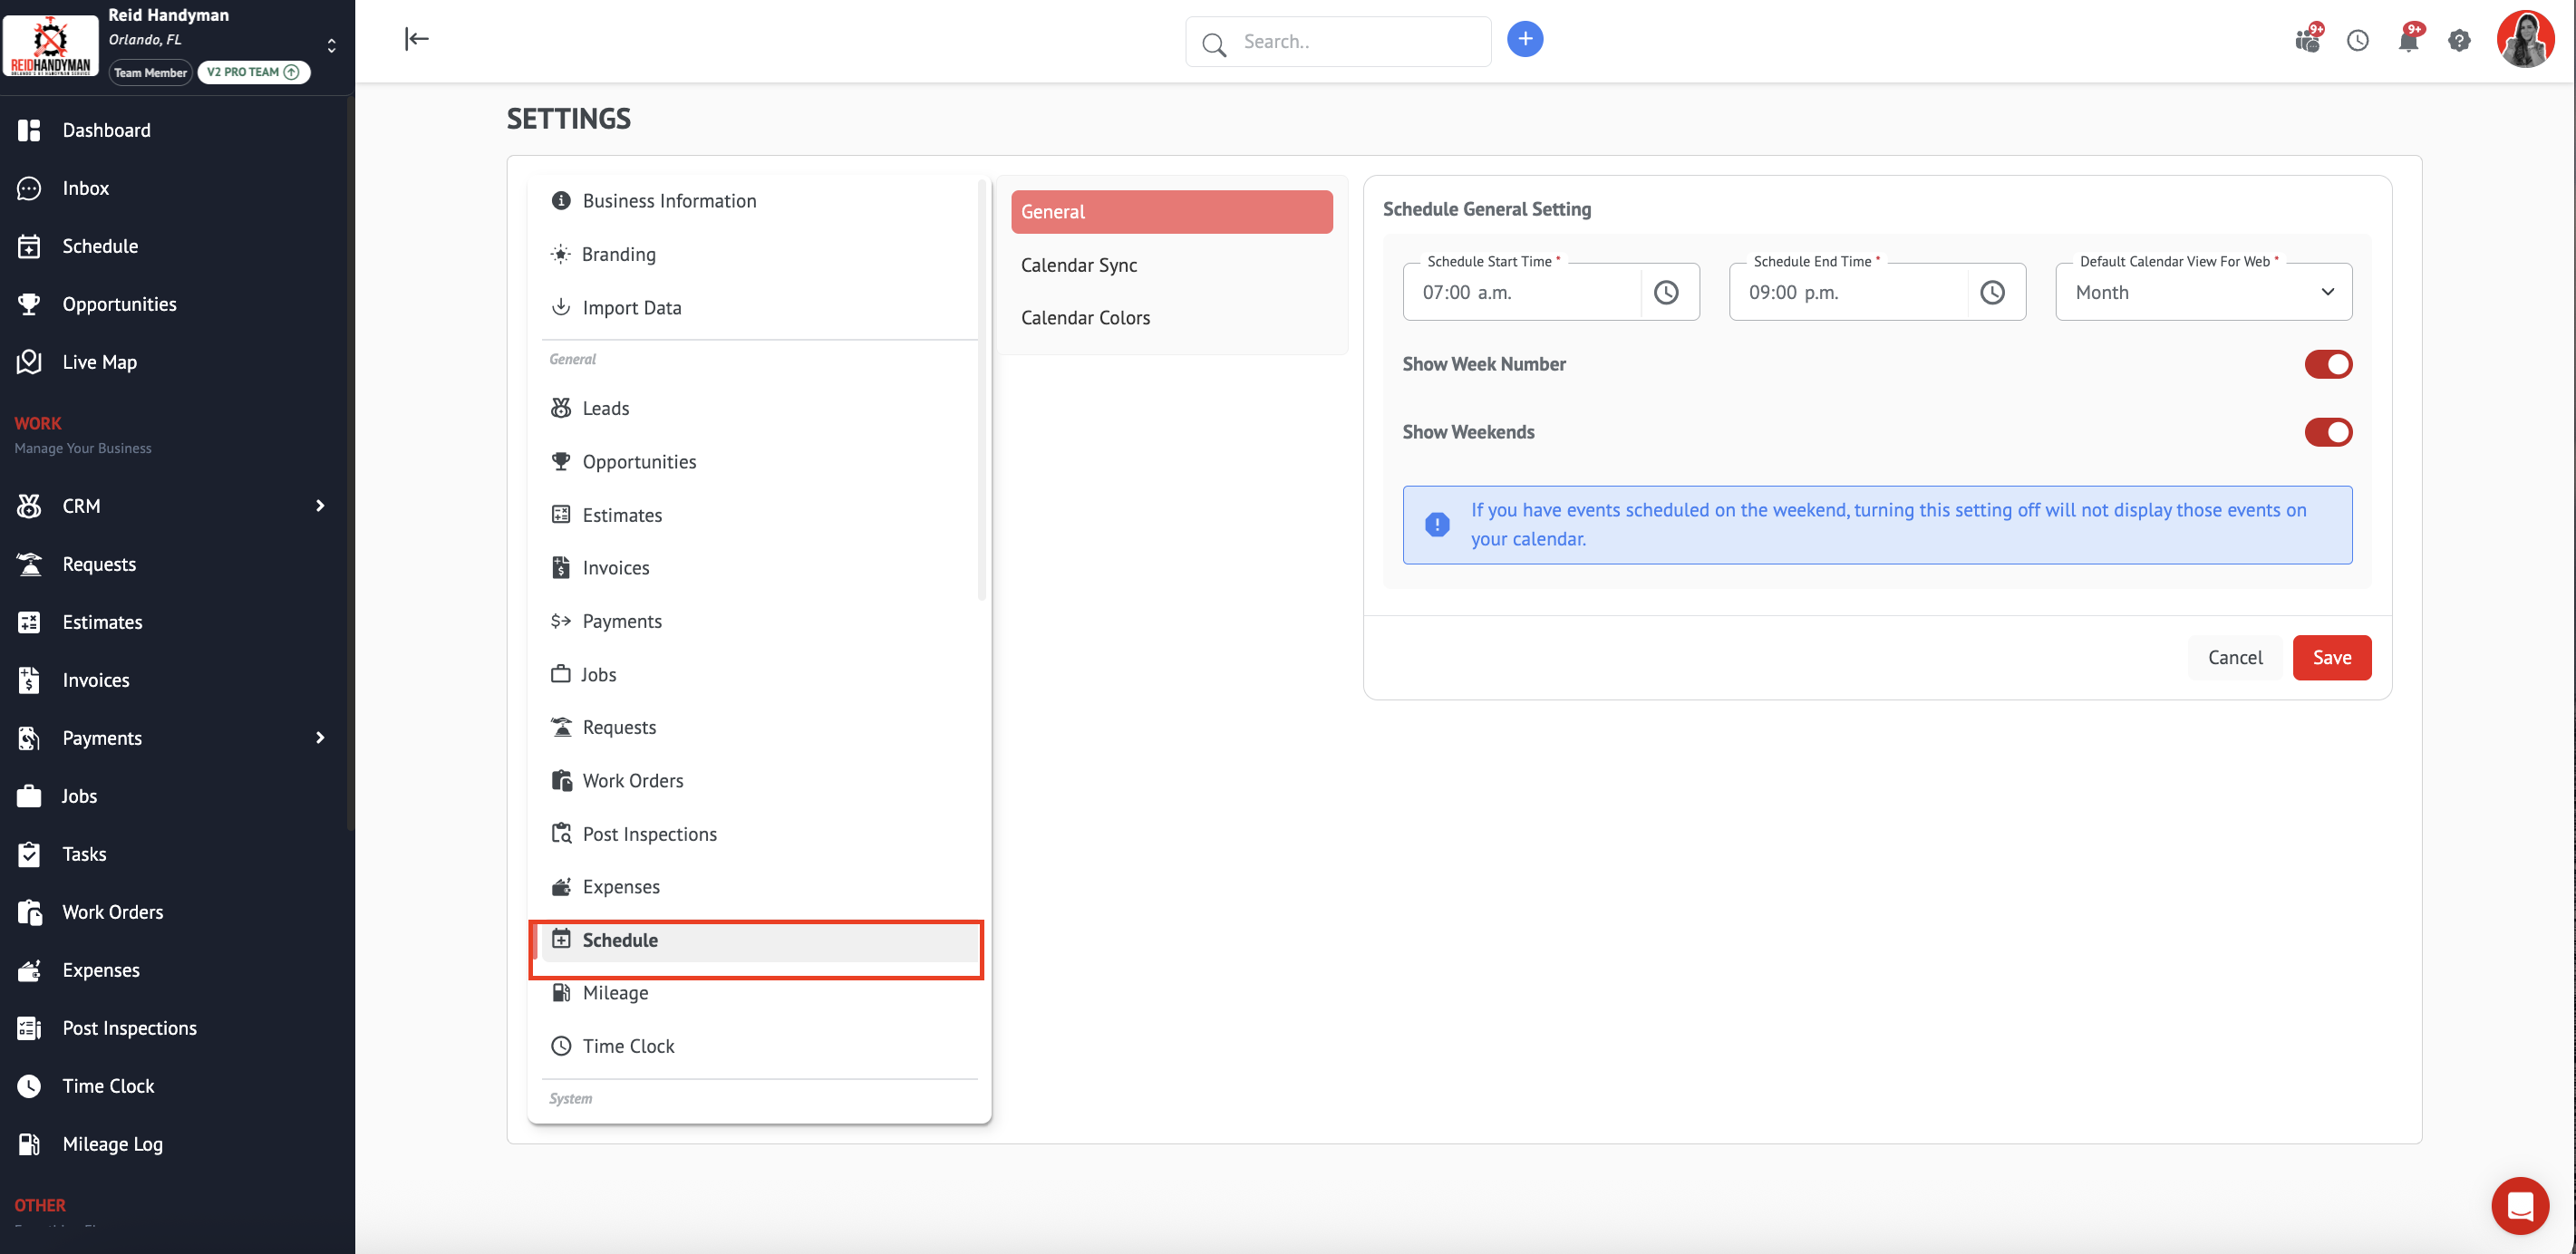Screen dimensions: 2576x1254
Task: Open the chat support bubble icon
Action: point(2519,1205)
